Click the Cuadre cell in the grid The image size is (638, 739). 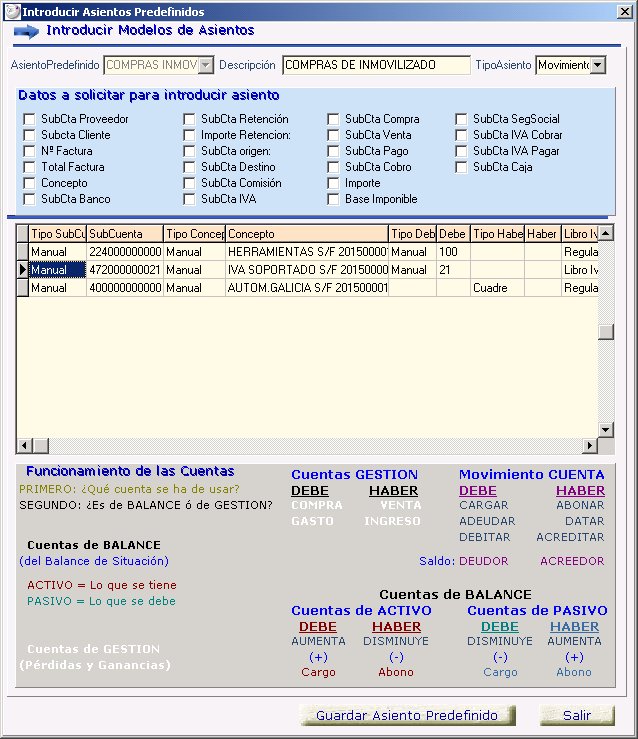497,288
